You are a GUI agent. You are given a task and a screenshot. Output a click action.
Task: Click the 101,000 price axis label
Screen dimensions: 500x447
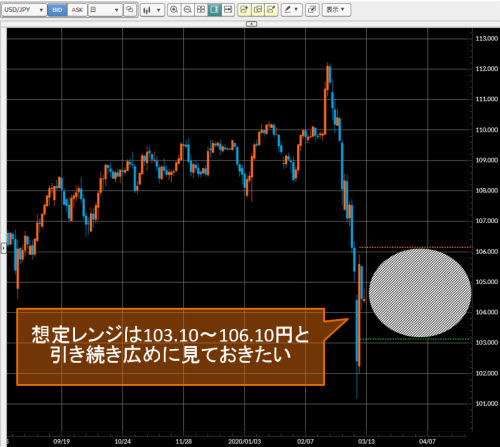click(x=487, y=404)
